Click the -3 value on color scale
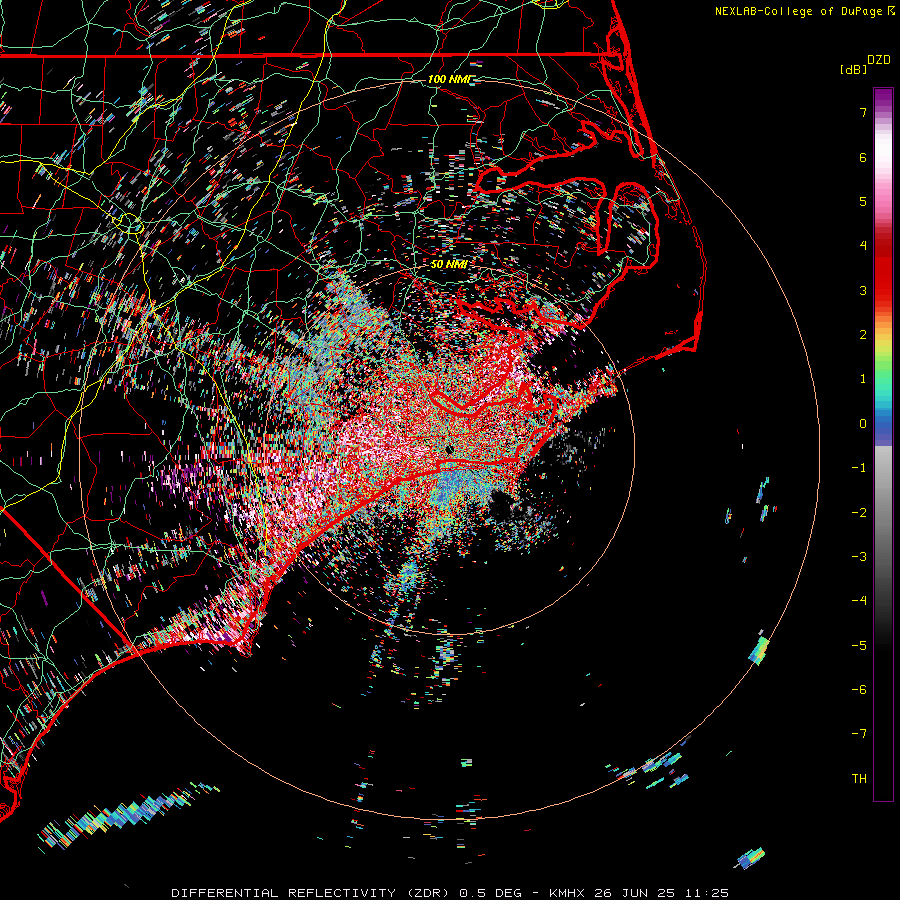This screenshot has width=900, height=900. (859, 557)
